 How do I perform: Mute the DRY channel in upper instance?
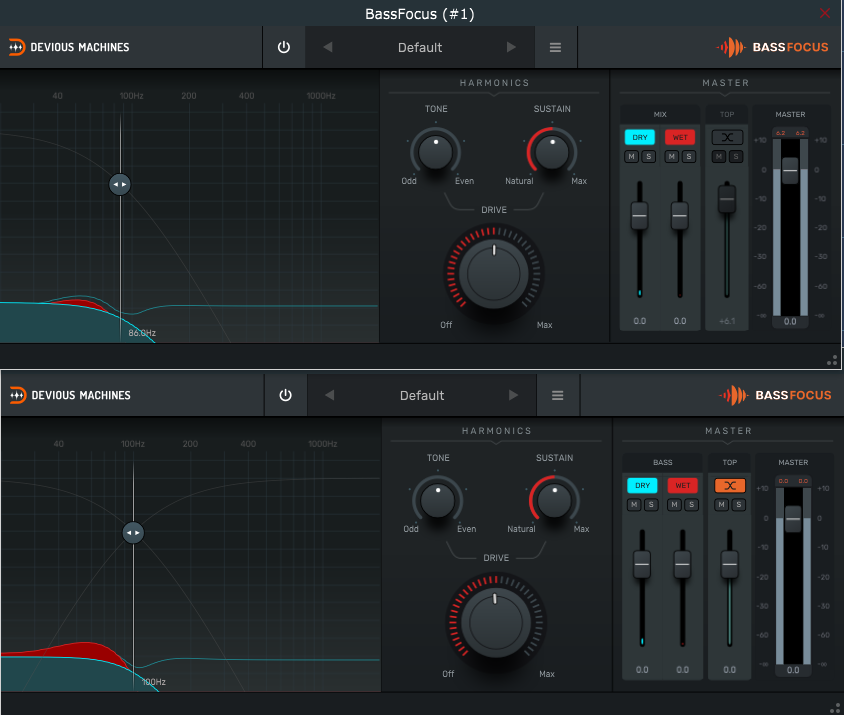tap(631, 157)
